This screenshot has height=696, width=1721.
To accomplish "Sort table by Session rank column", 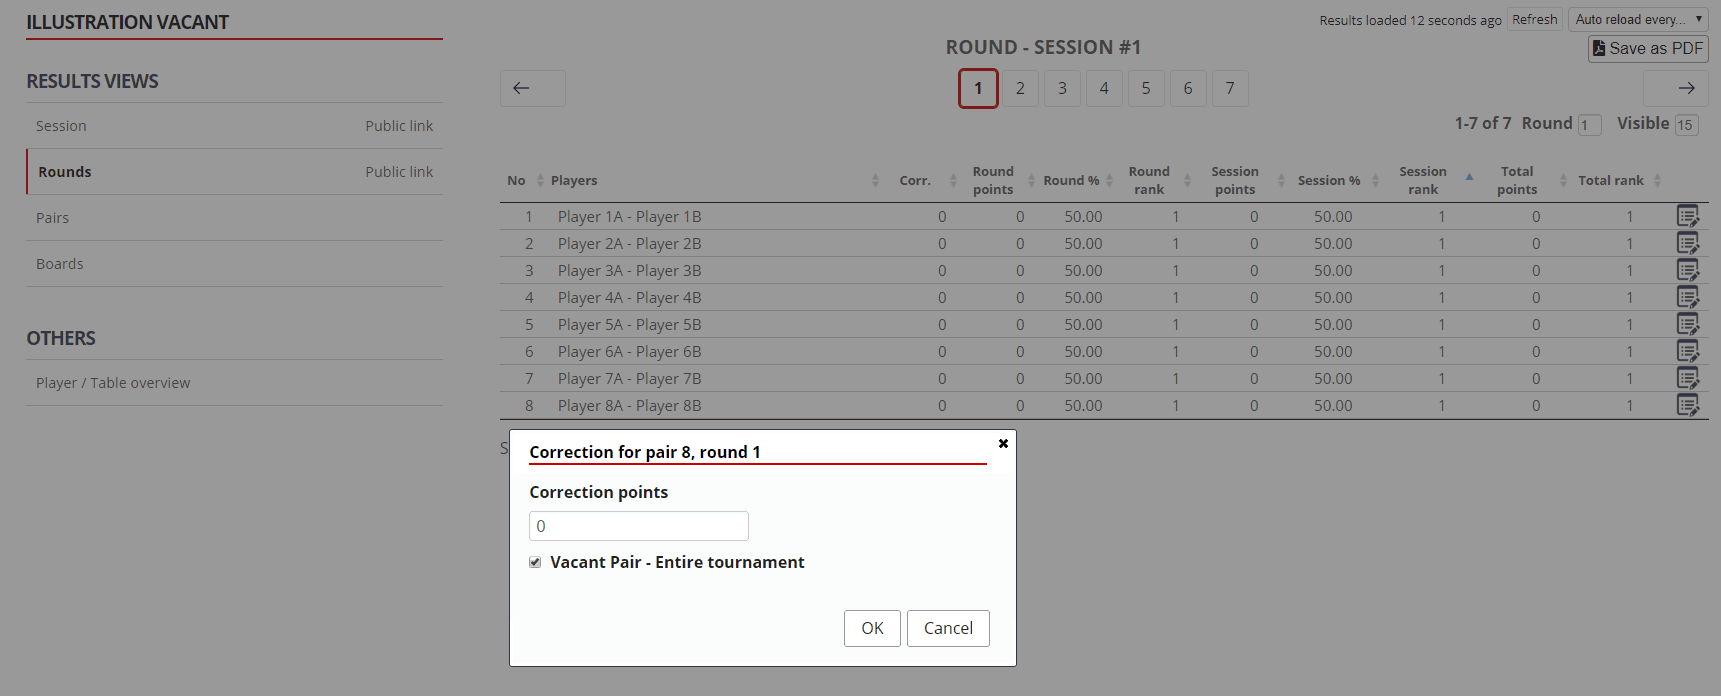I will click(x=1423, y=180).
